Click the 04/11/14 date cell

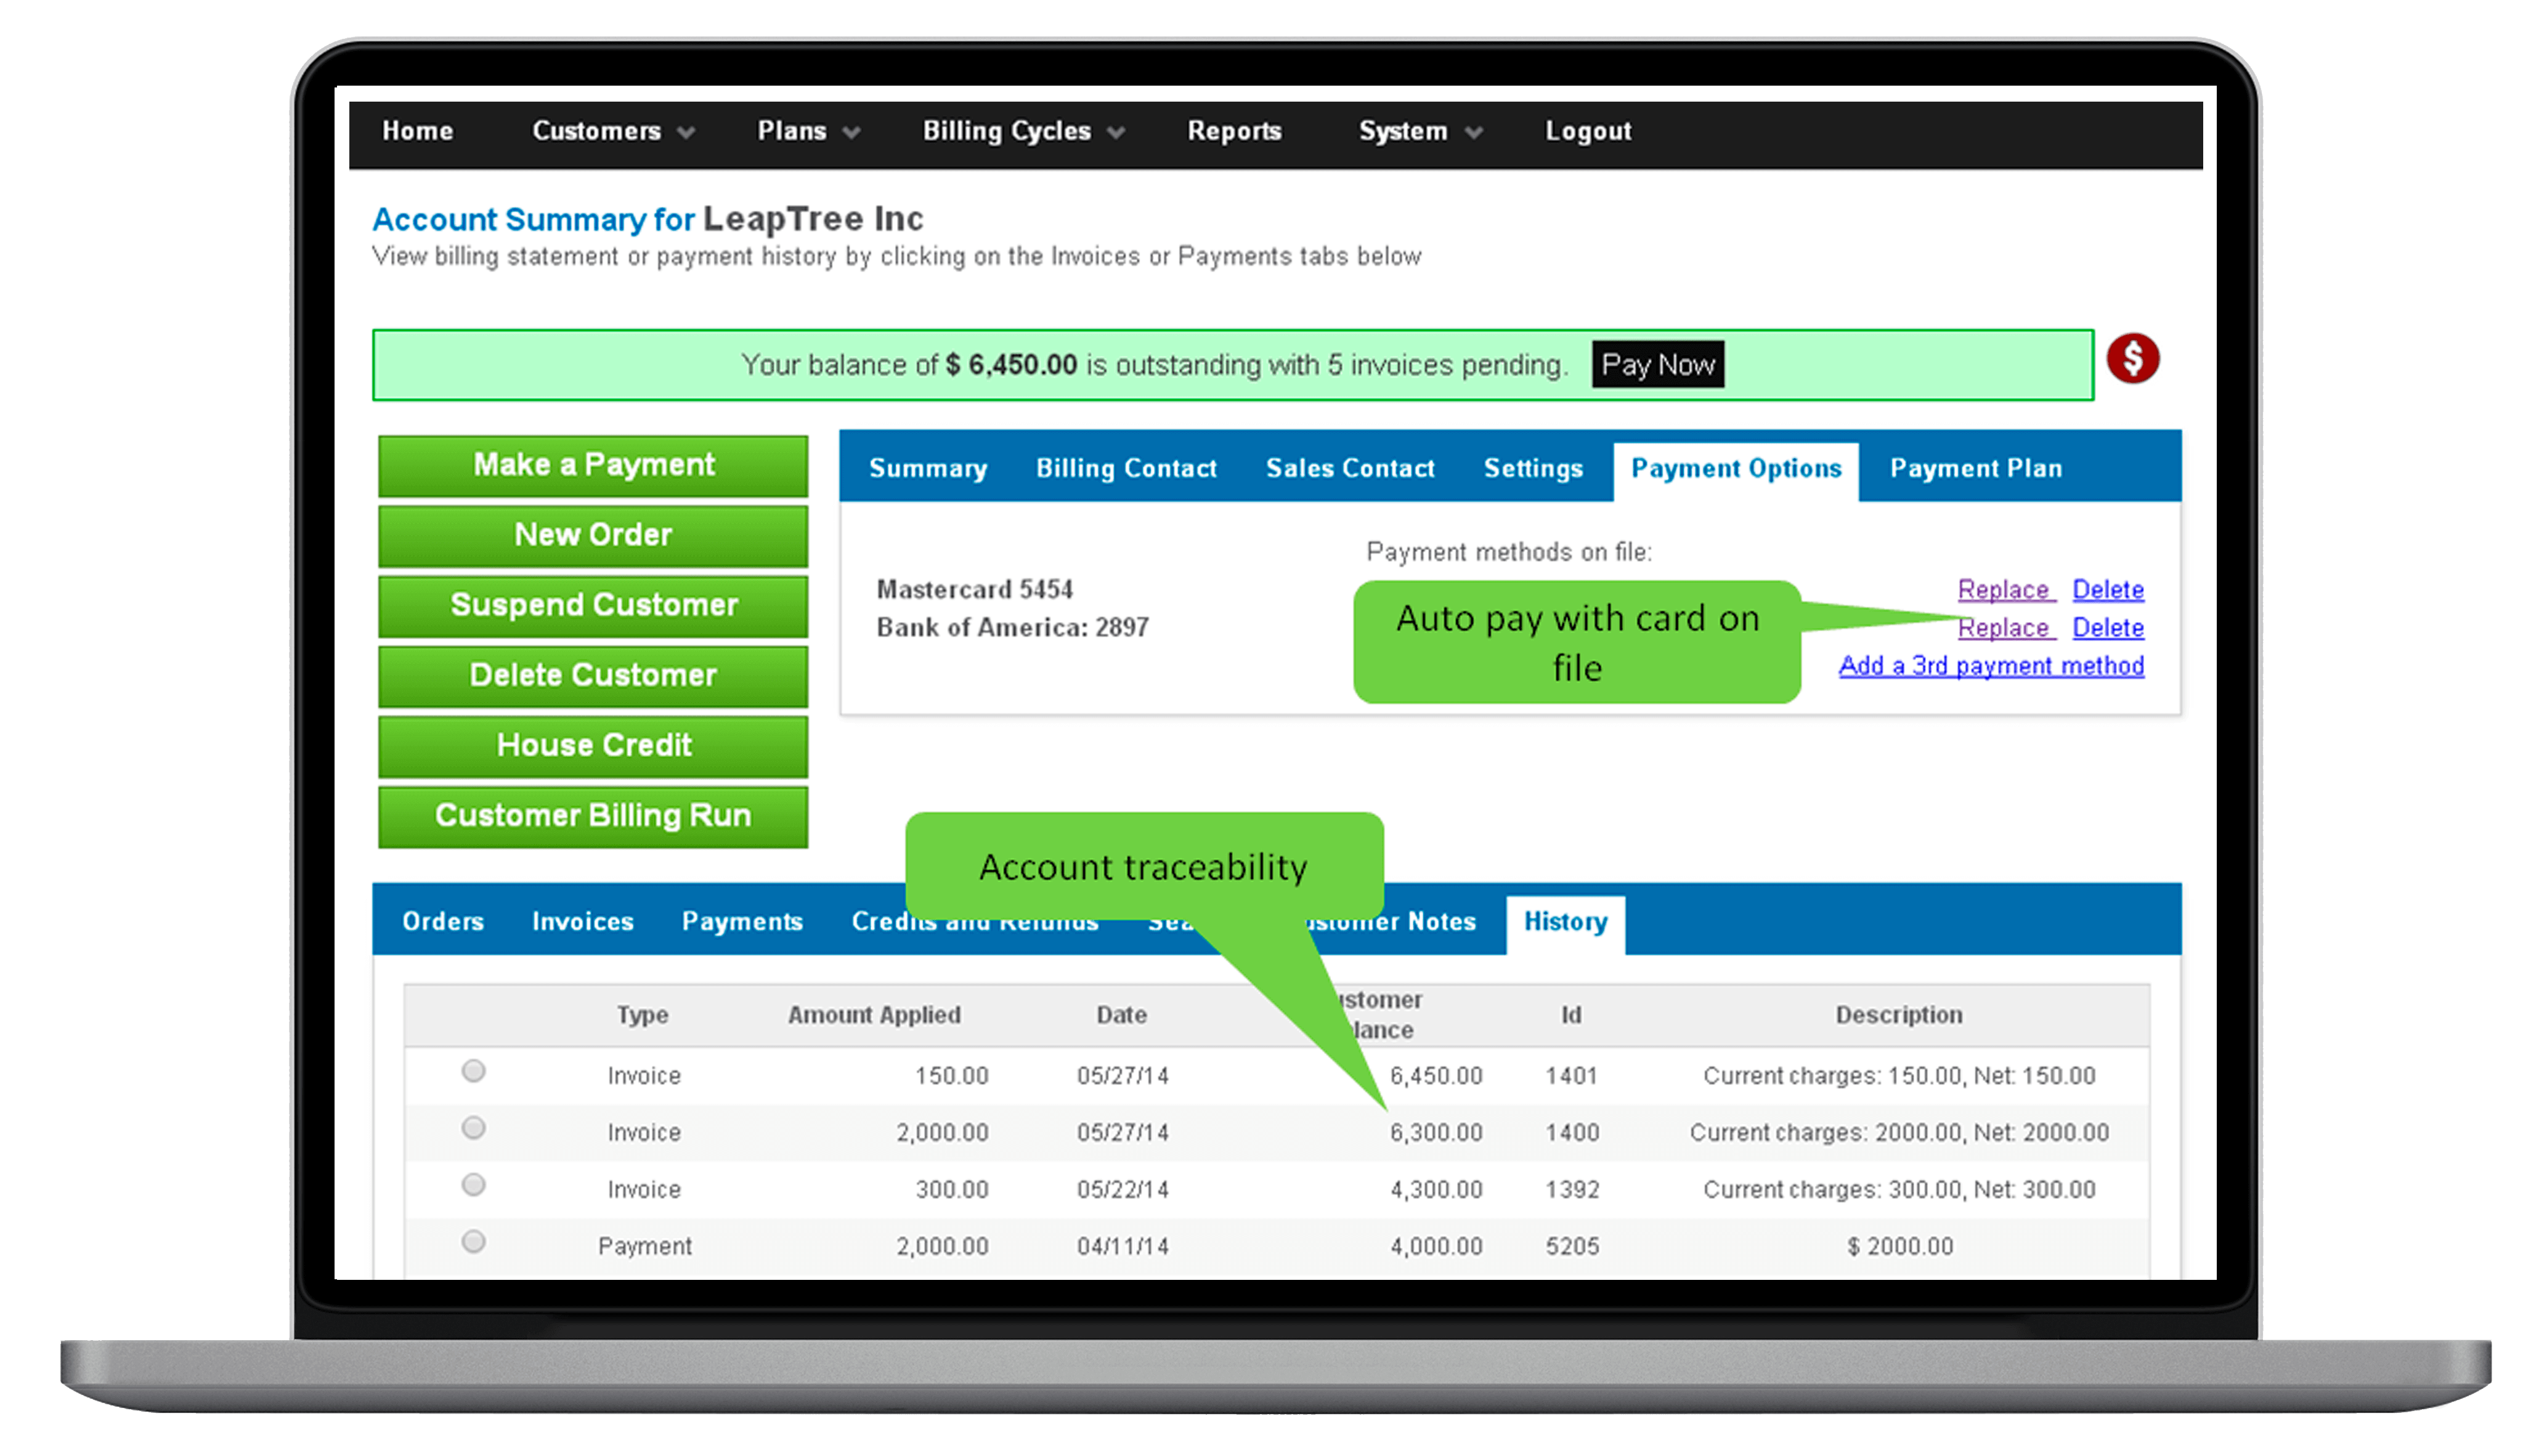point(1122,1247)
